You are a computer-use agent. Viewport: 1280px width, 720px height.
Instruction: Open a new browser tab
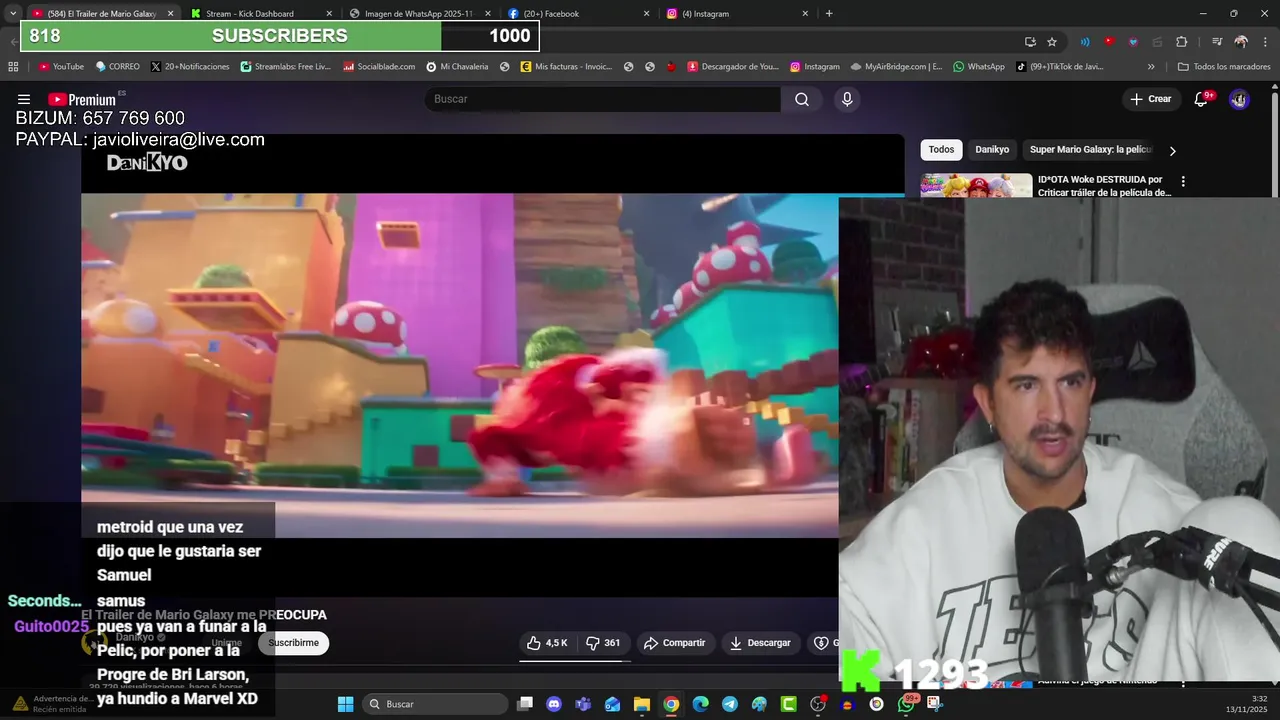829,14
